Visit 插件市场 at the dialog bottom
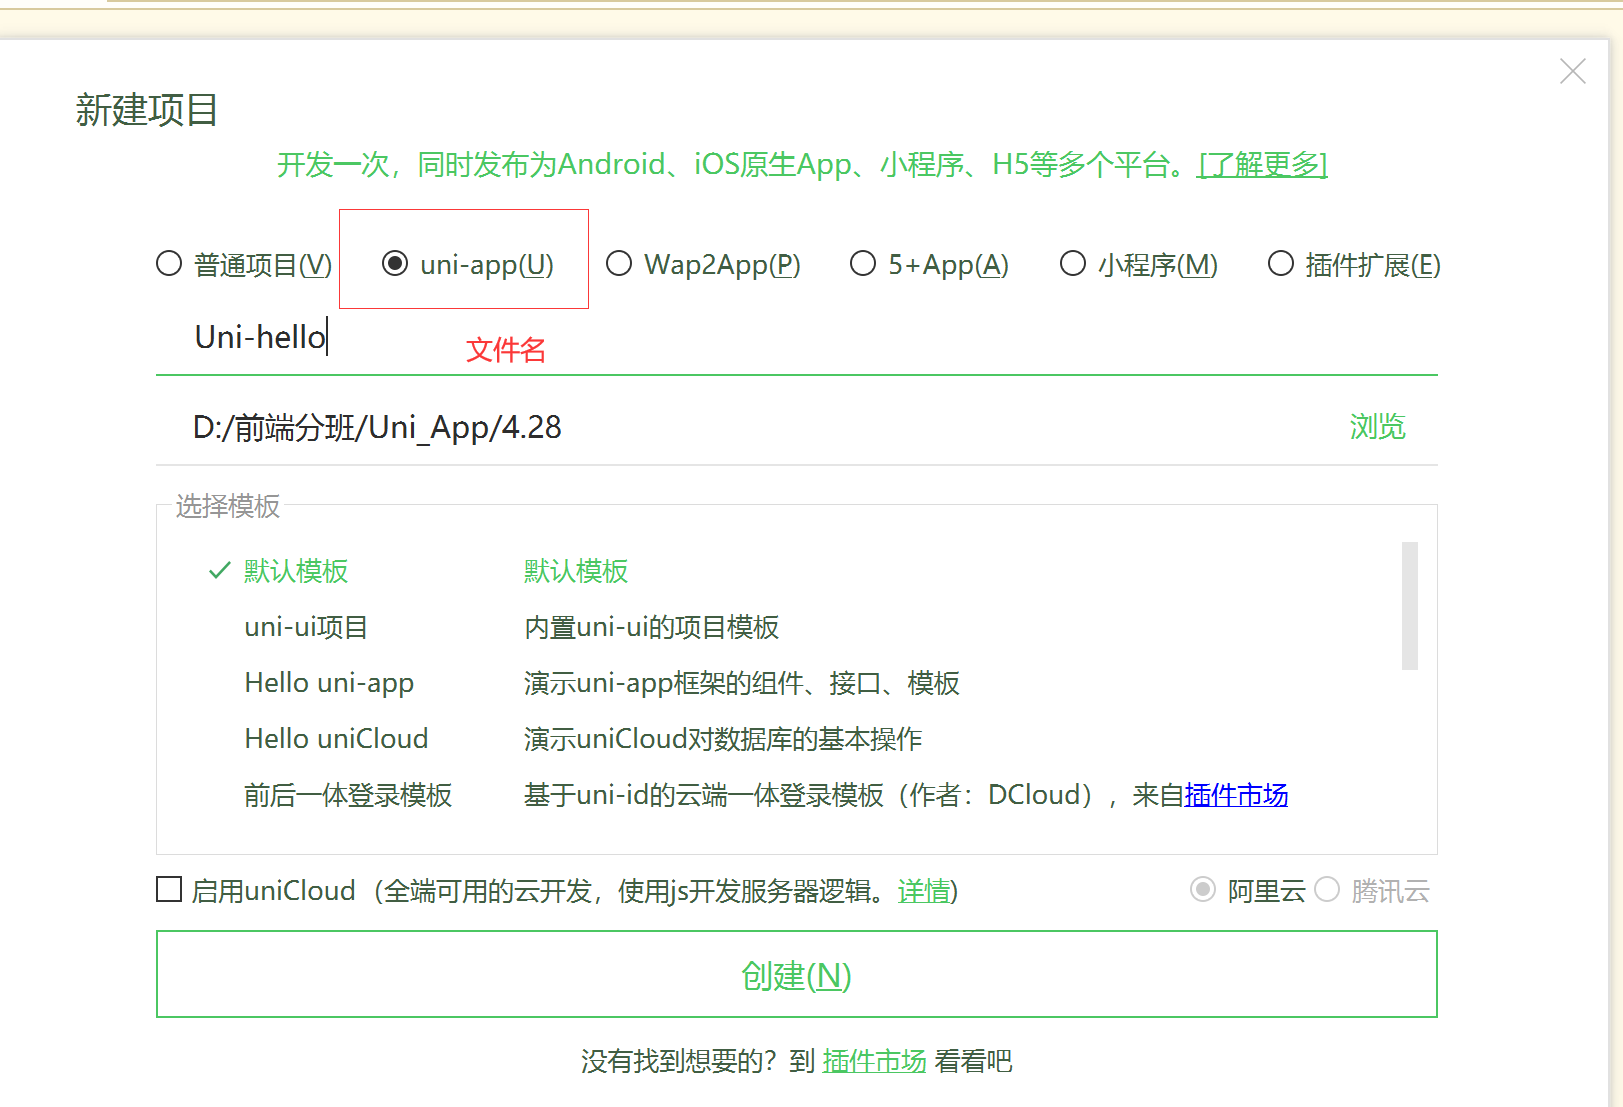1623x1107 pixels. click(873, 1061)
